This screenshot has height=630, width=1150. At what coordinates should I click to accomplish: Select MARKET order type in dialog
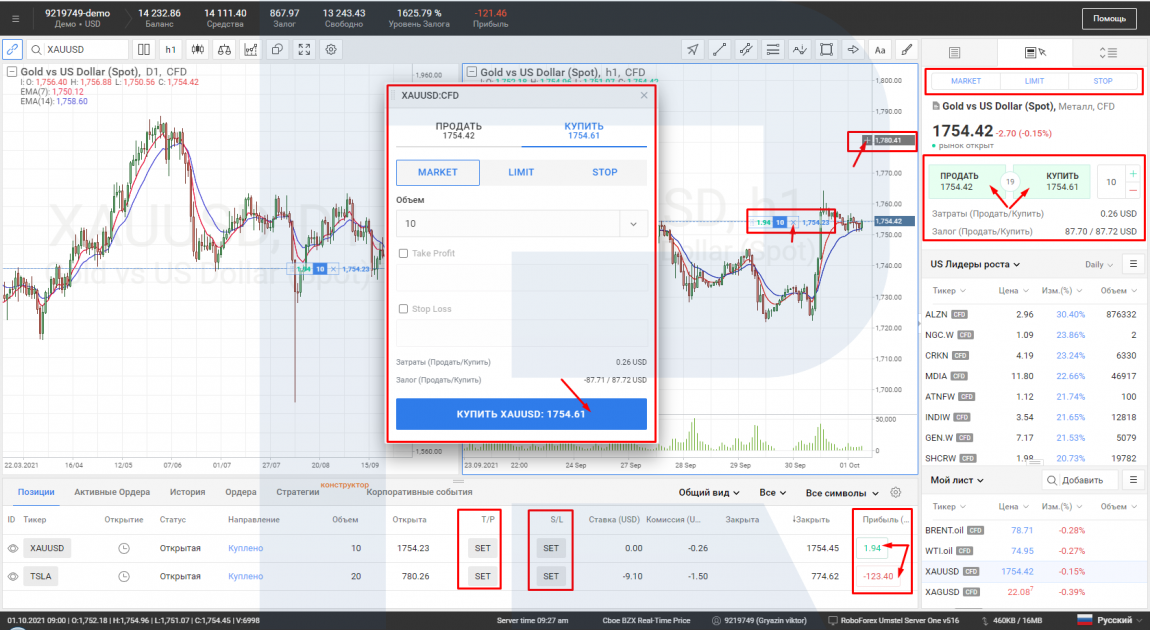coord(438,172)
